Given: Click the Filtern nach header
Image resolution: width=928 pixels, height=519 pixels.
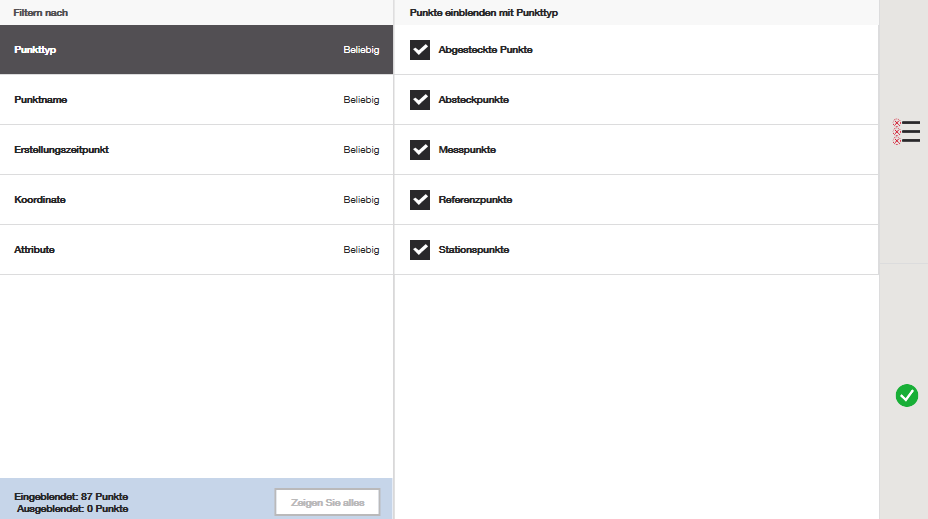Looking at the screenshot, I should (x=41, y=12).
